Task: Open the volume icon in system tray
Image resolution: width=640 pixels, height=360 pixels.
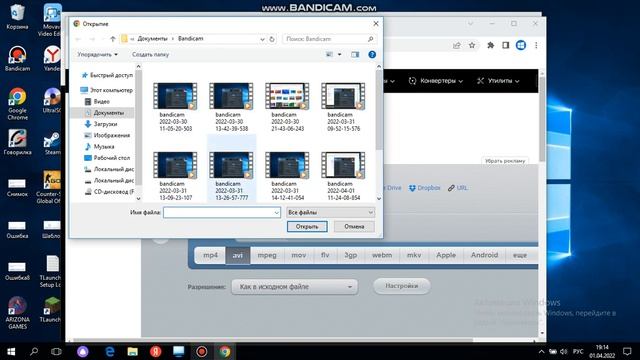Action: [x=564, y=351]
